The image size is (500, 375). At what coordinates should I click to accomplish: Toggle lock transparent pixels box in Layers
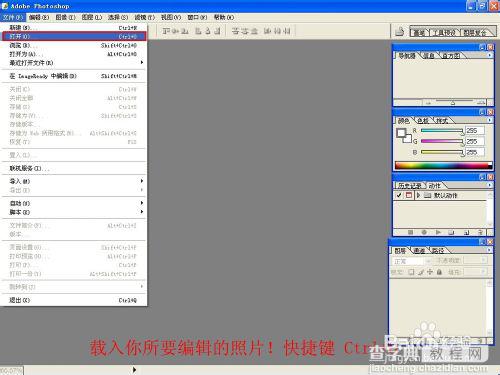click(x=411, y=272)
